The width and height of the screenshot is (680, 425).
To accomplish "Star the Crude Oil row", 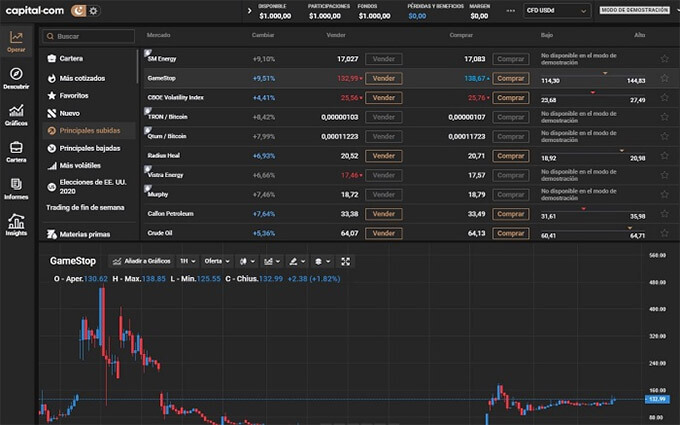I will (x=664, y=233).
